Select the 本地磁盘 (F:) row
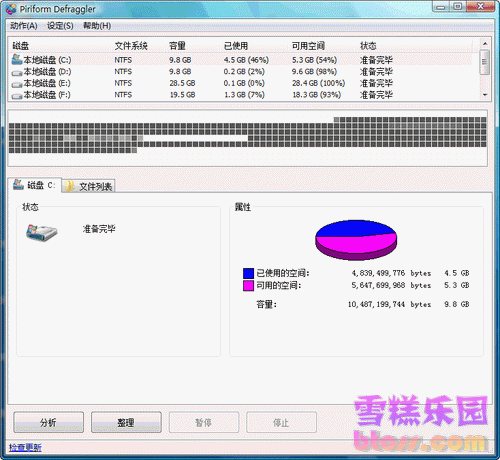The image size is (500, 460). [241, 95]
